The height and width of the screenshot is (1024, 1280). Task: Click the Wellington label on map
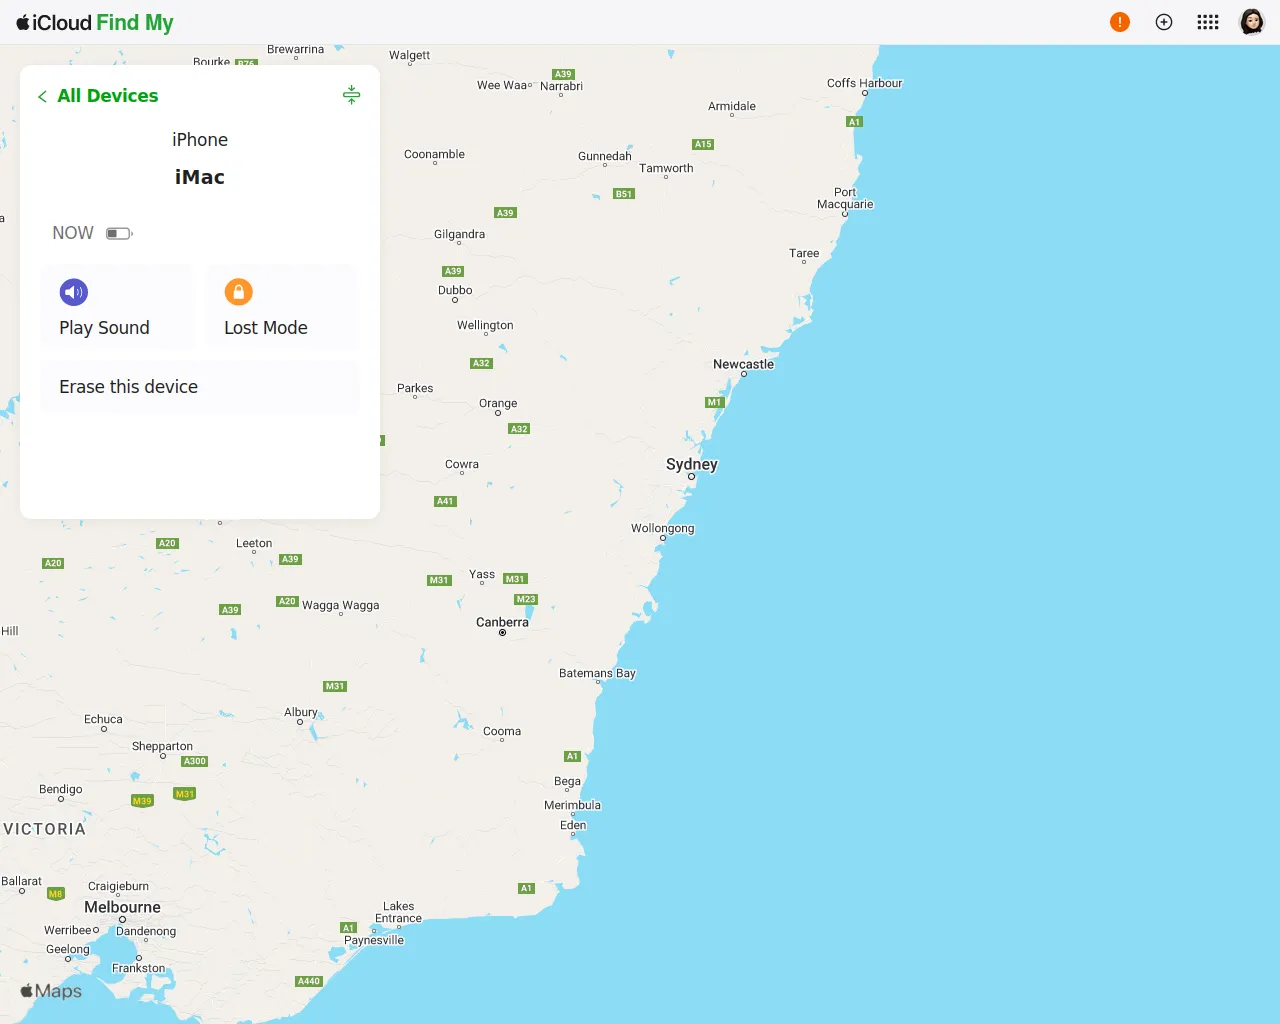click(x=485, y=325)
